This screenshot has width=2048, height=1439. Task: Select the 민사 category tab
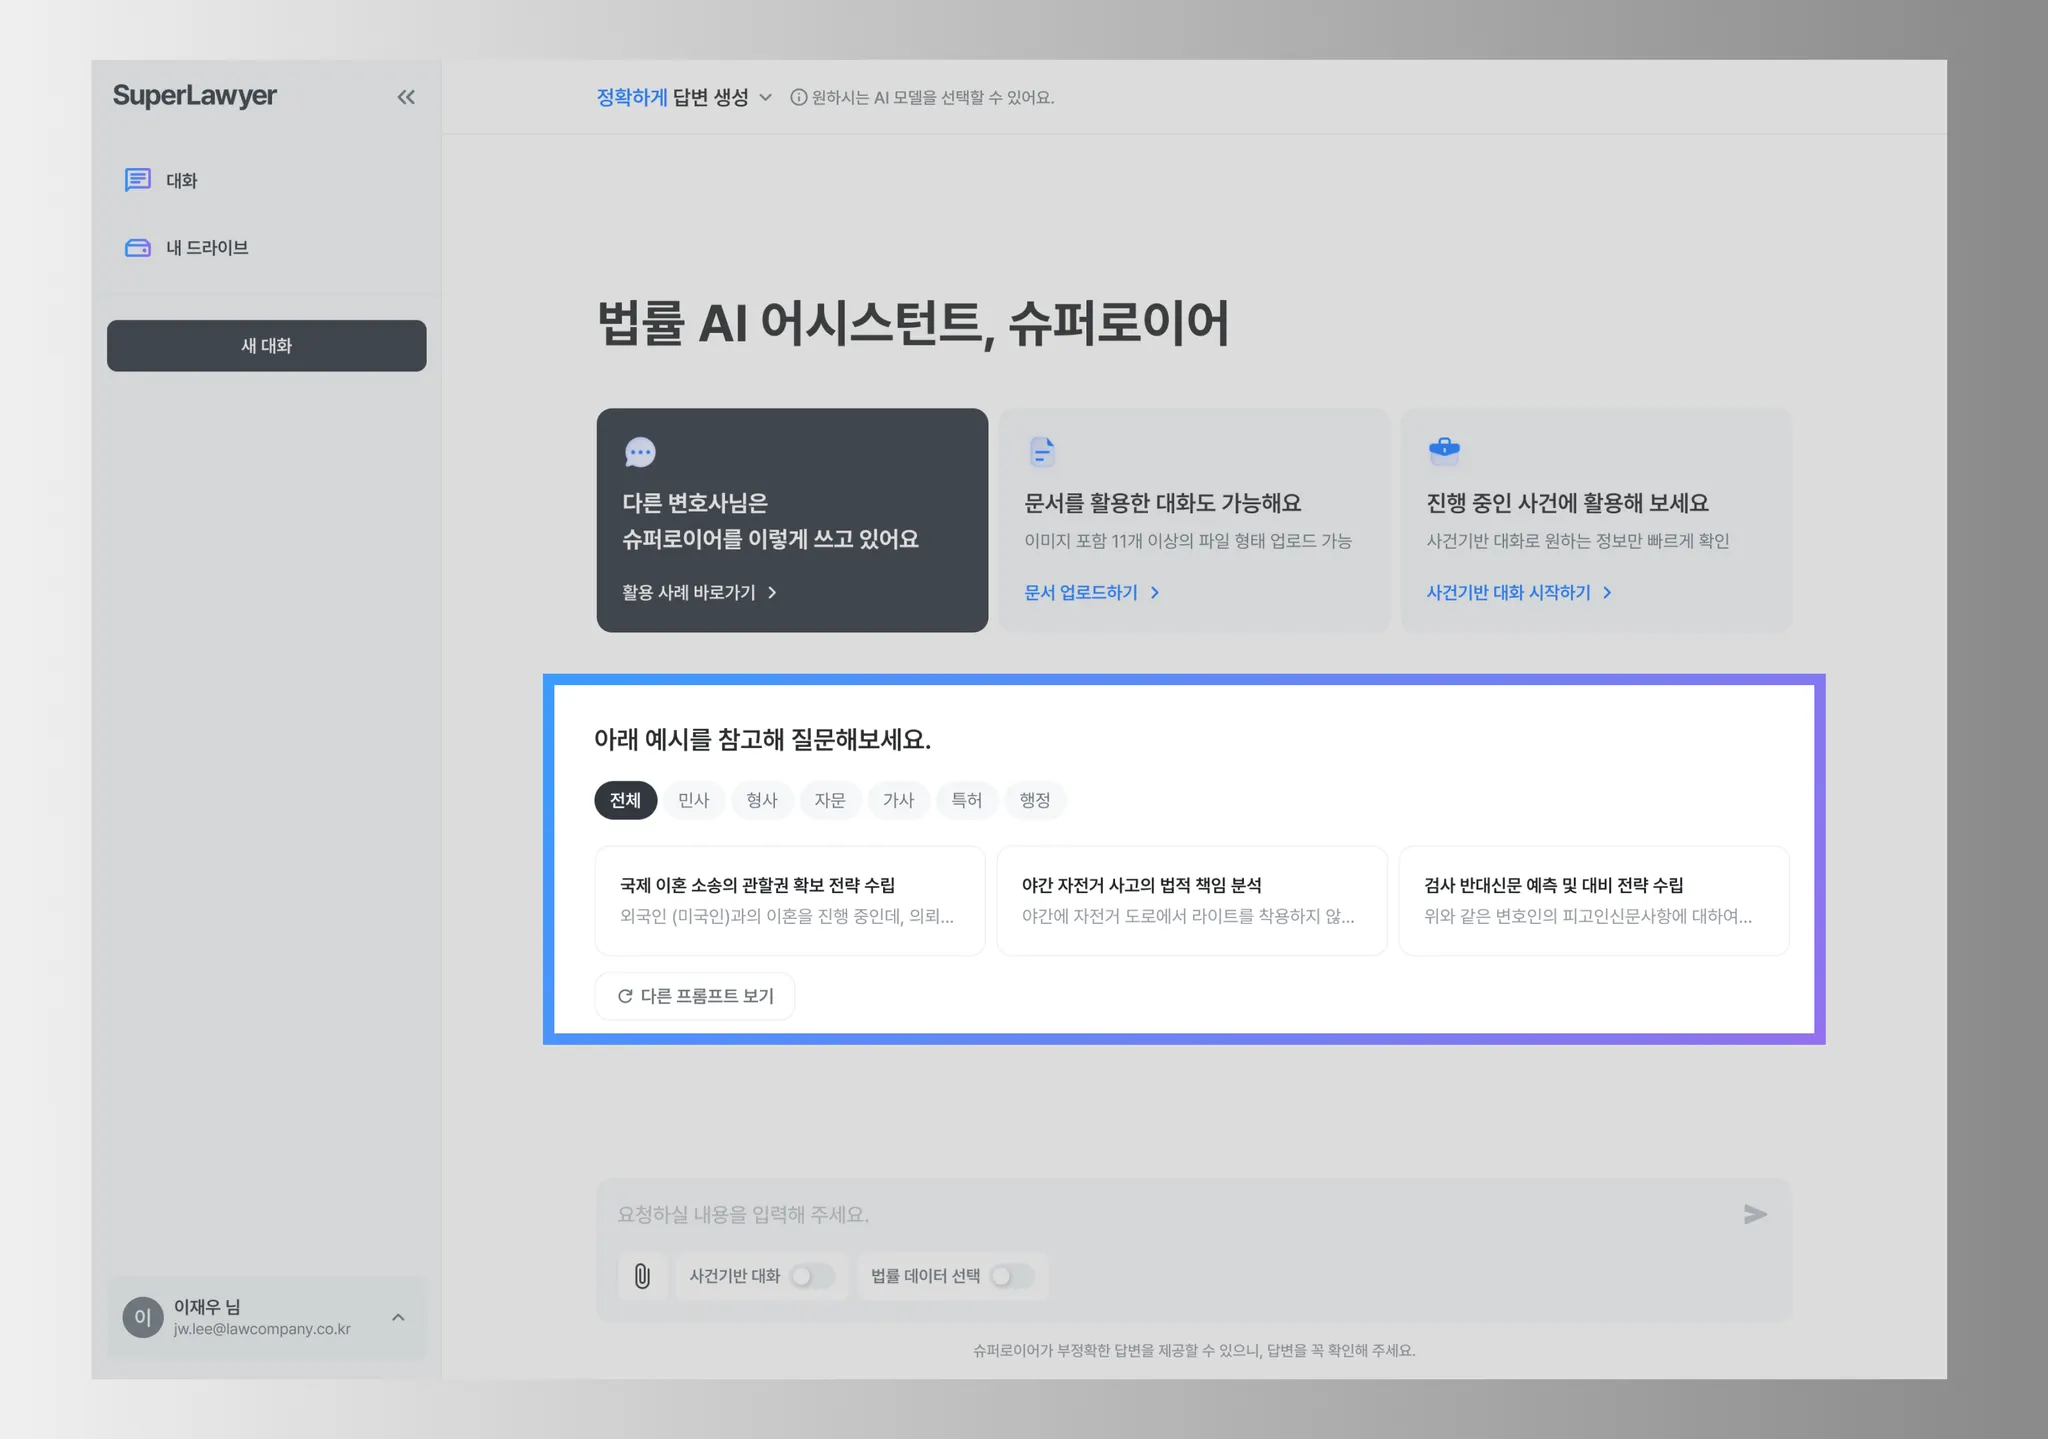693,800
